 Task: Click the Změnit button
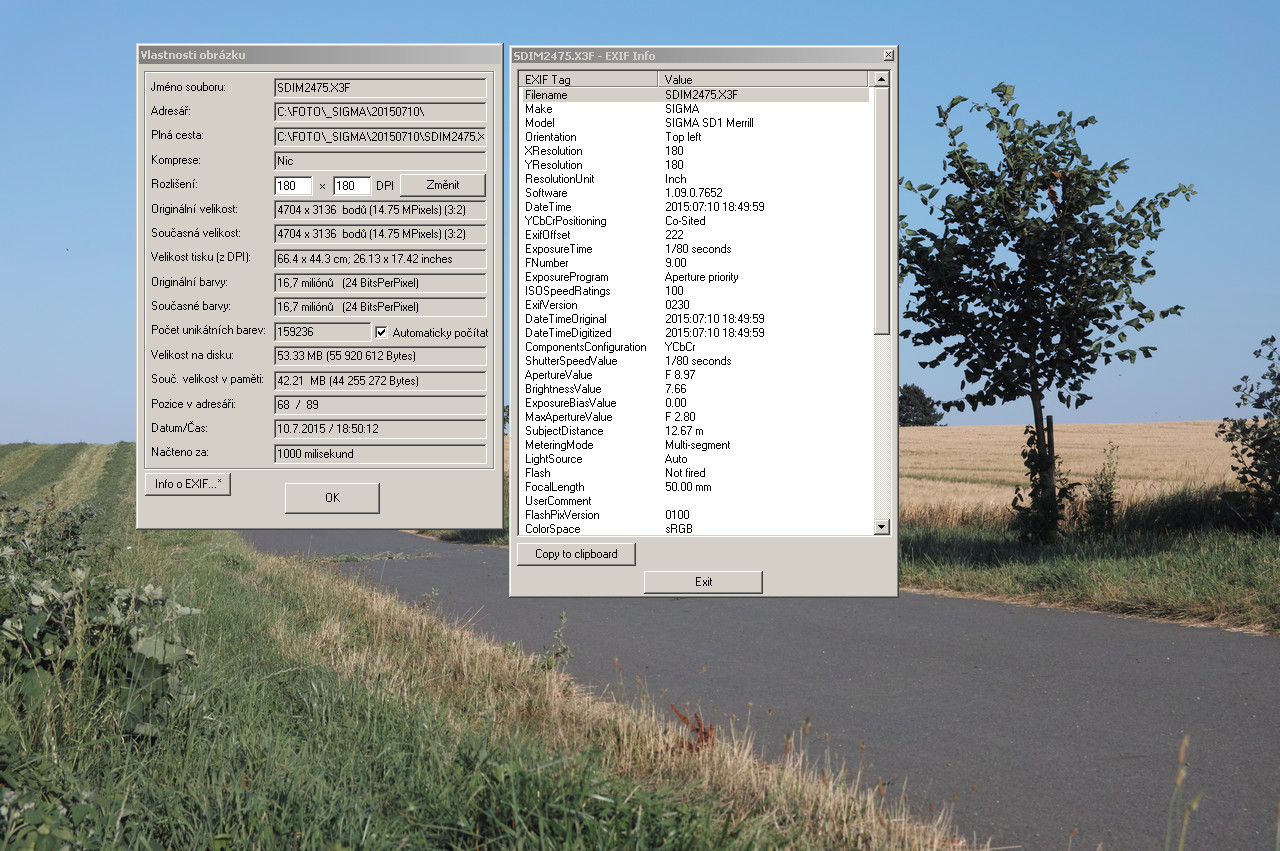pyautogui.click(x=442, y=185)
